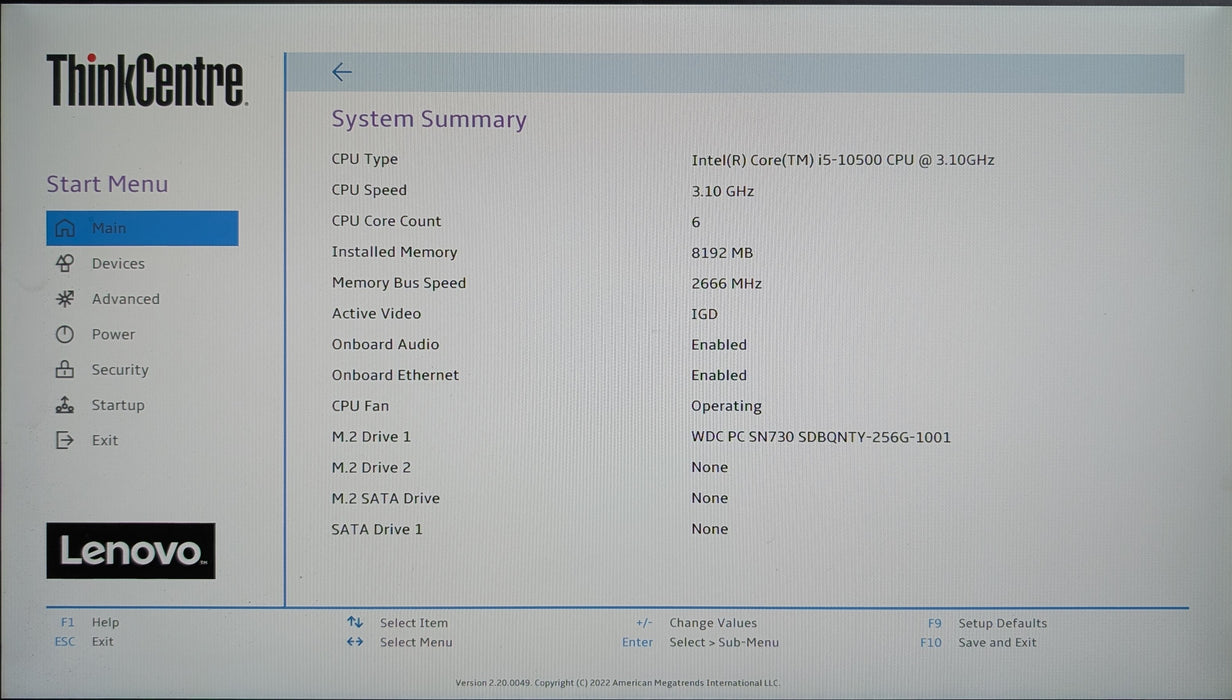Image resolution: width=1232 pixels, height=700 pixels.
Task: Click the 3.10 GHz value
Action: point(722,191)
